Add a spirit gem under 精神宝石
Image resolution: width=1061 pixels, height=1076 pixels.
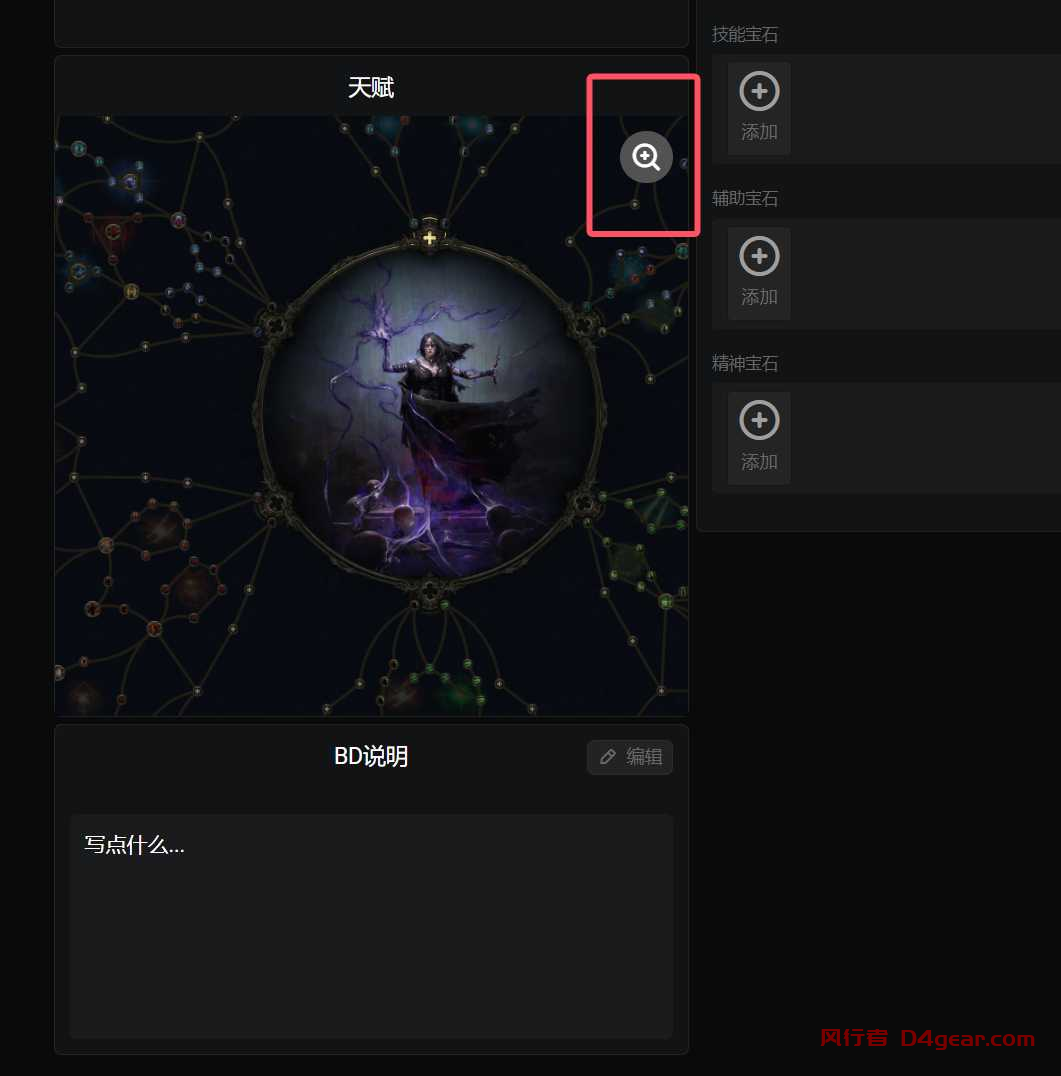click(x=759, y=438)
